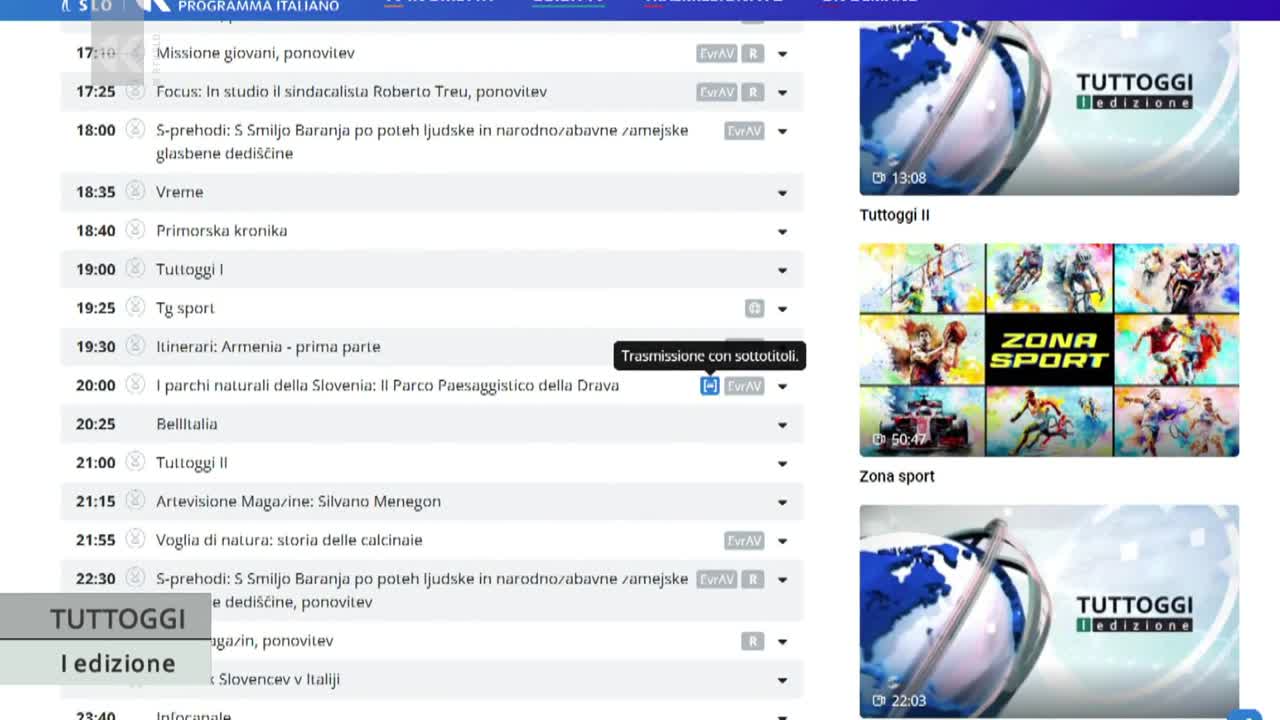This screenshot has height=720, width=1280.
Task: Click the R badge on the 22:30 S-prehodi row
Action: pos(753,579)
